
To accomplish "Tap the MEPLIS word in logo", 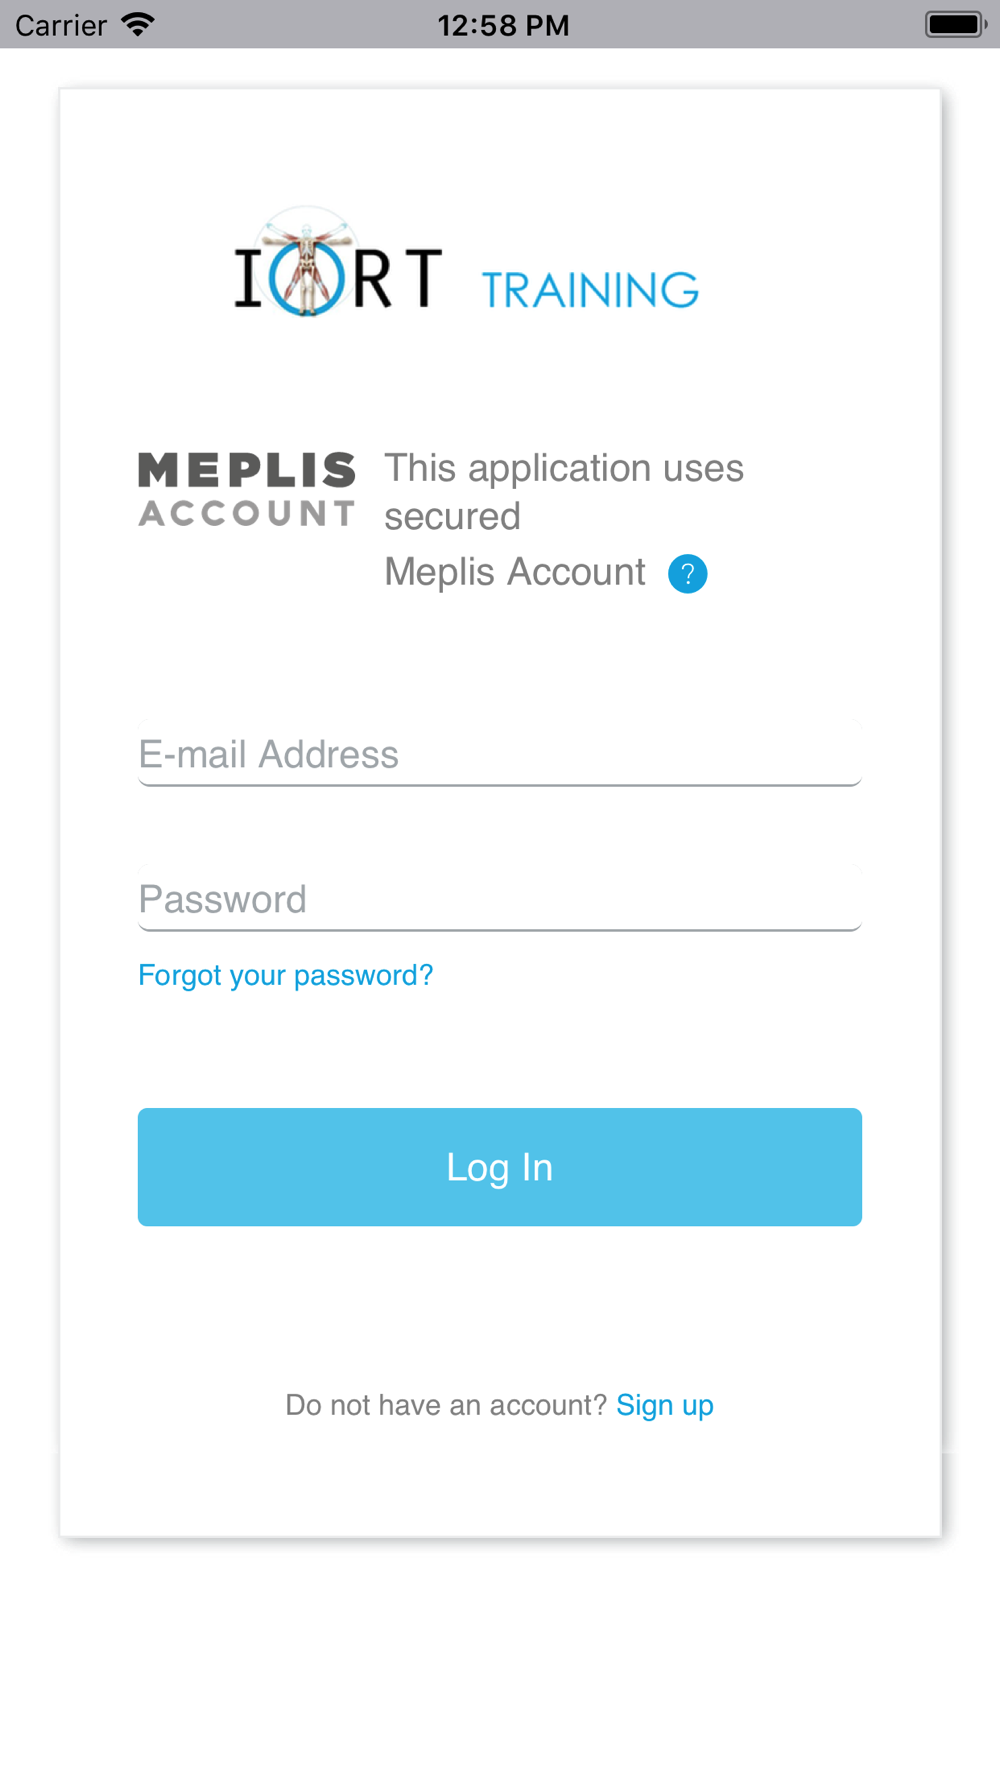I will [x=246, y=470].
